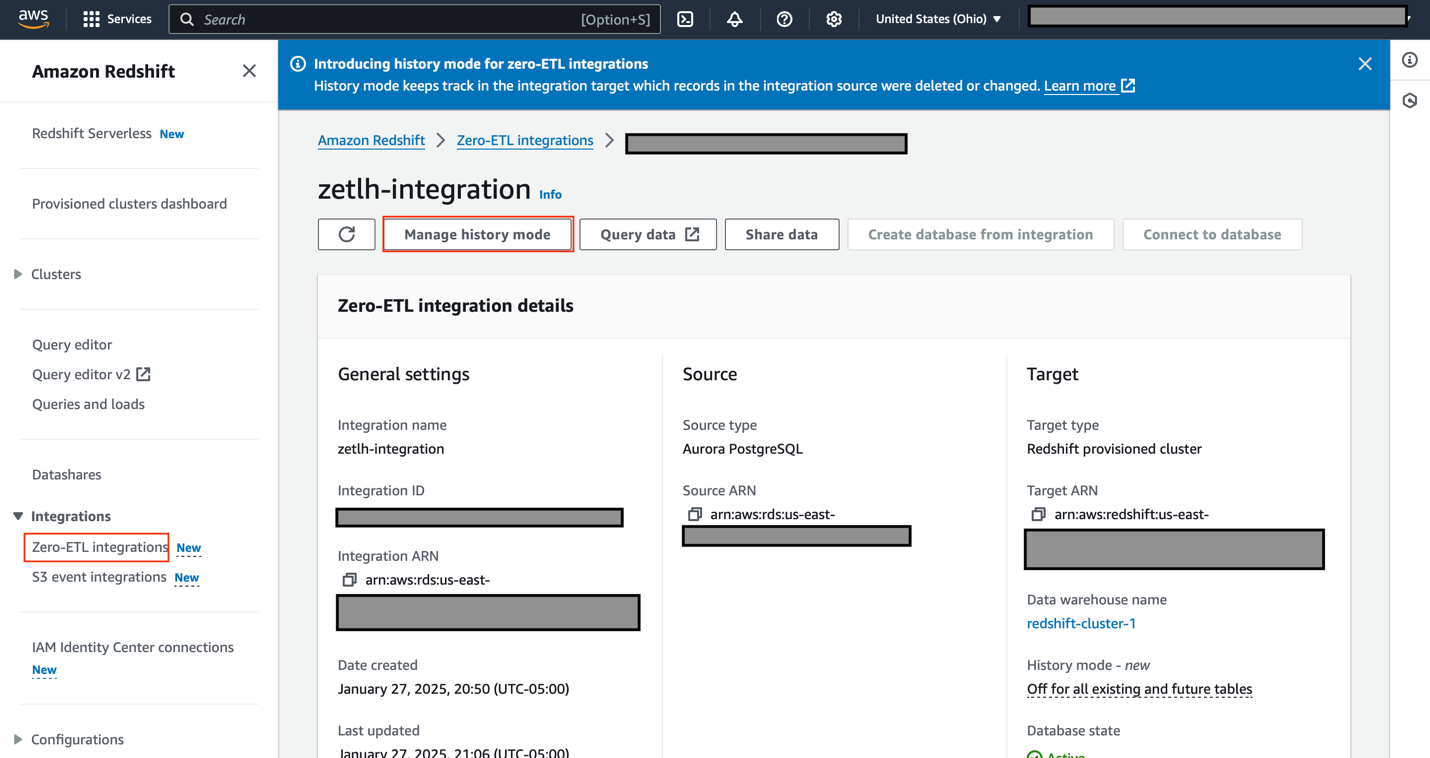The height and width of the screenshot is (758, 1430).
Task: Click the Integration name value zetlh-integration
Action: [x=391, y=449]
